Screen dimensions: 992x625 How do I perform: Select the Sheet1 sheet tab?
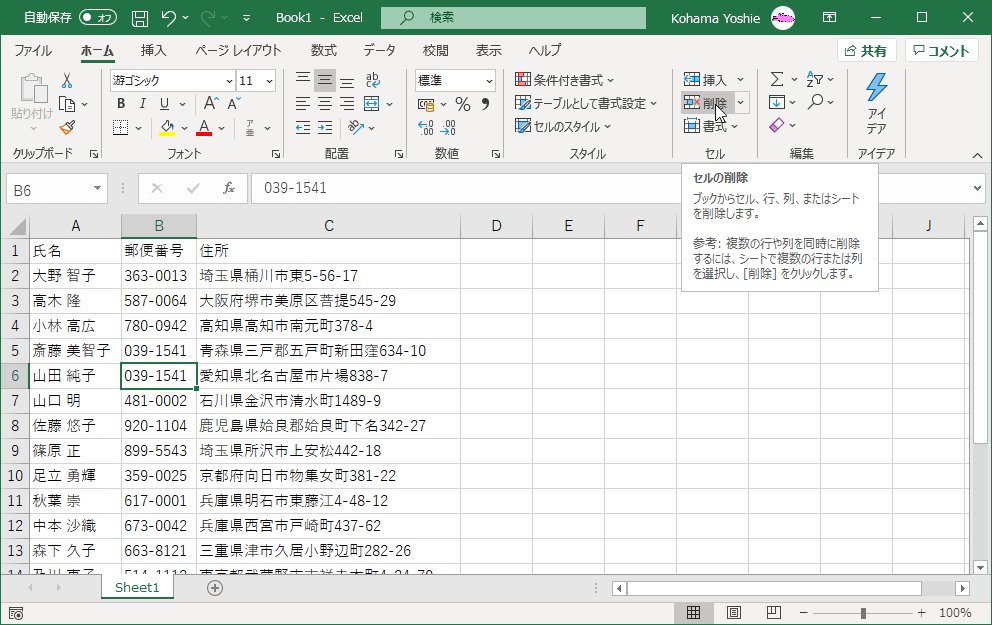(x=137, y=588)
